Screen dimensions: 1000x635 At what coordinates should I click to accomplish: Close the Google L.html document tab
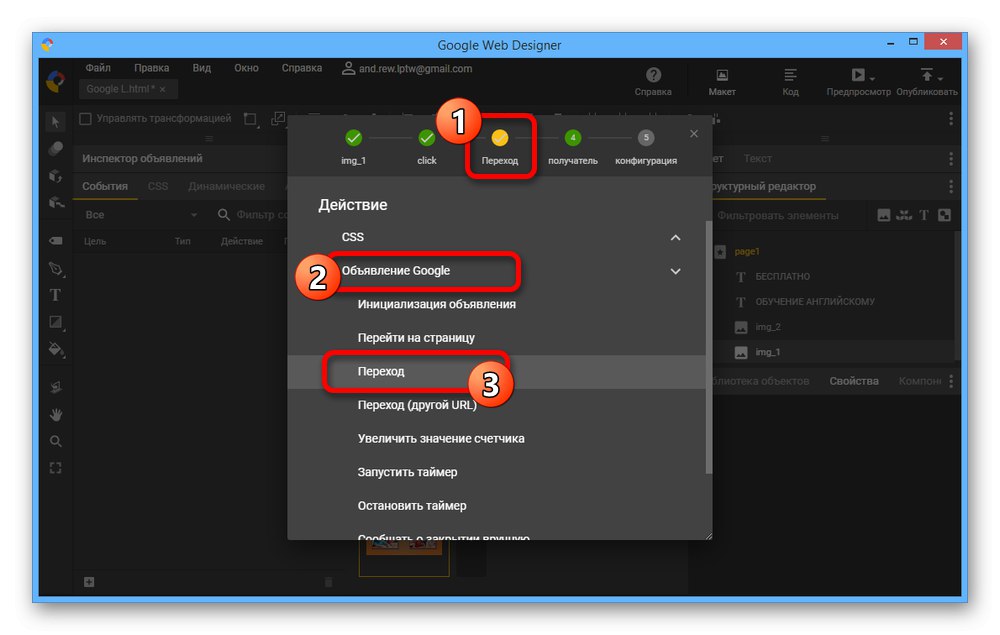pyautogui.click(x=163, y=89)
